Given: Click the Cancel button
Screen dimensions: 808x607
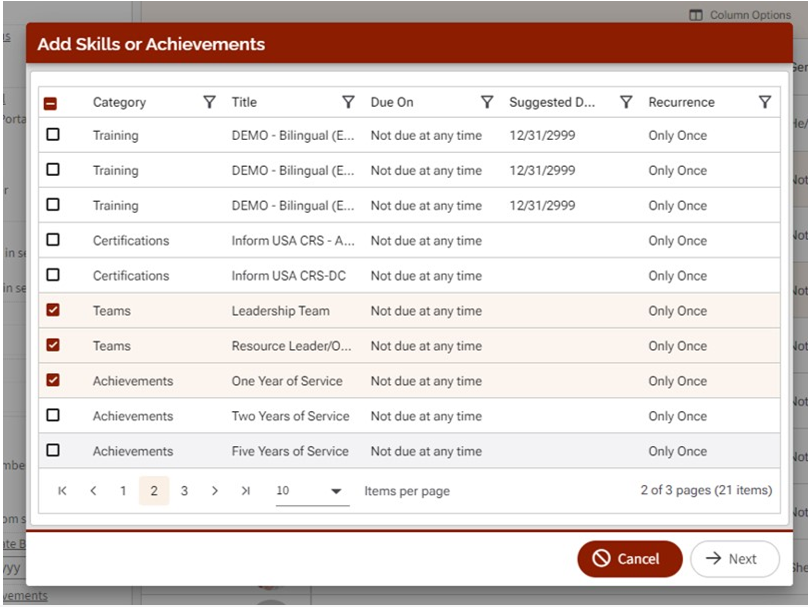Looking at the screenshot, I should click(629, 559).
